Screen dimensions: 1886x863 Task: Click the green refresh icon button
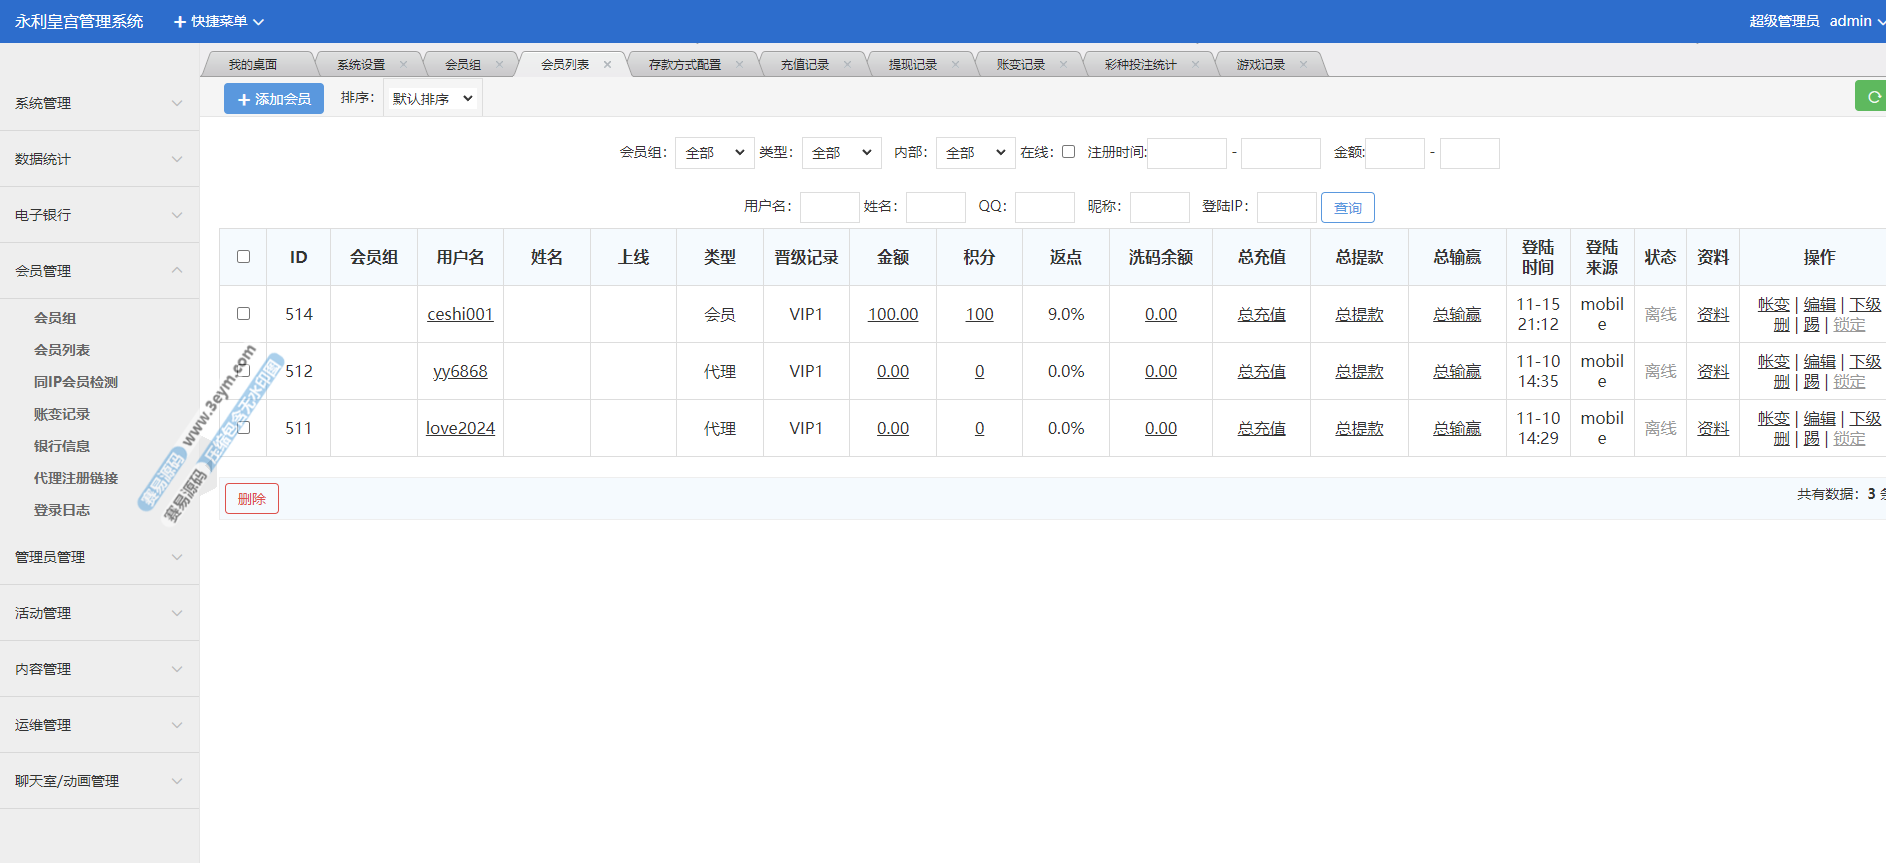tap(1872, 97)
